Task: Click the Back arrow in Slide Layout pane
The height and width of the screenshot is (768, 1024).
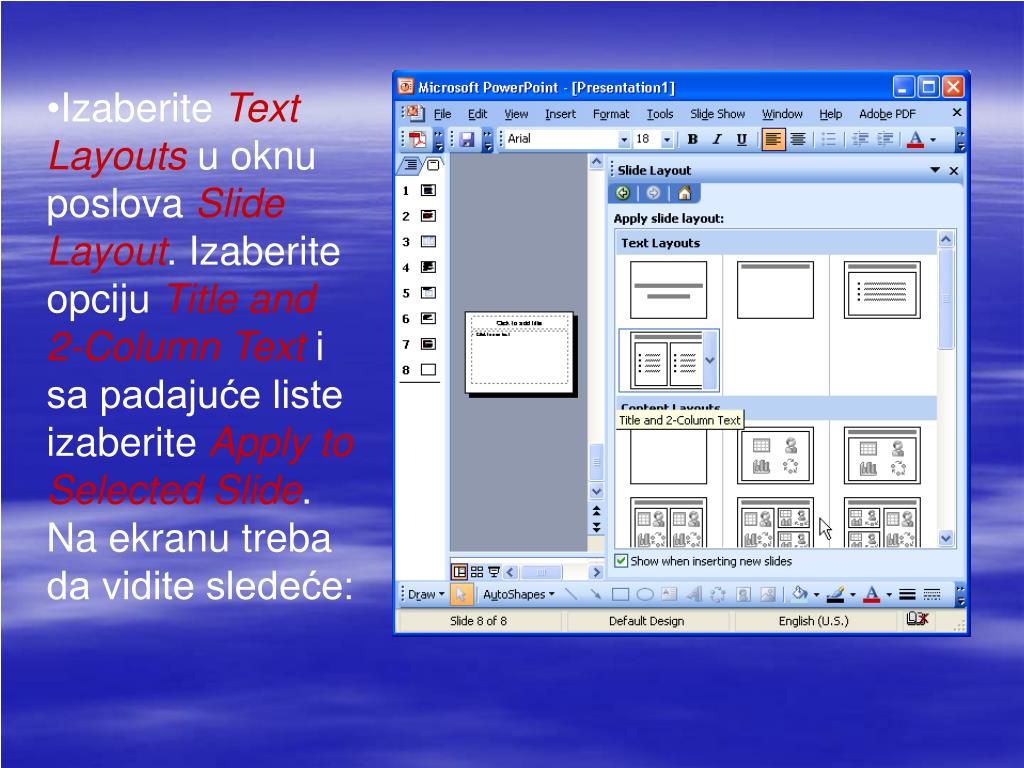Action: (x=623, y=193)
